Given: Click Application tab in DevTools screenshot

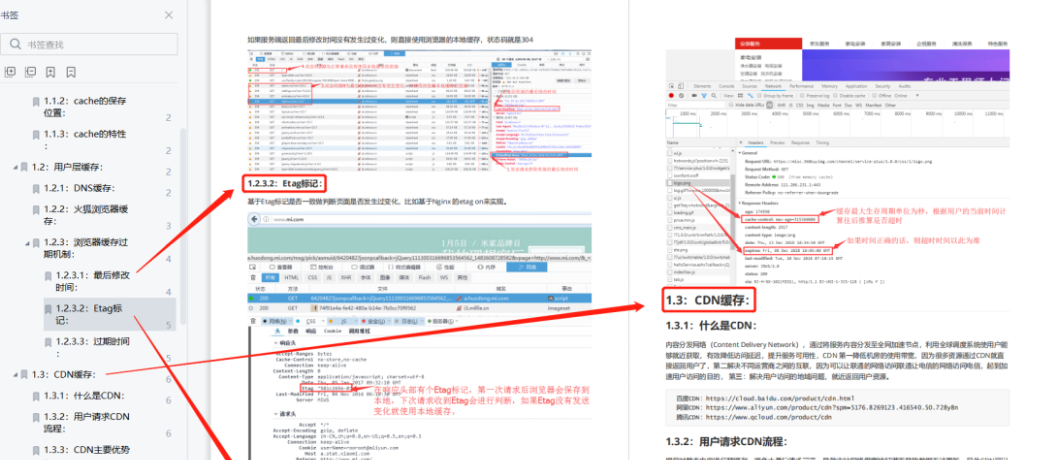Looking at the screenshot, I should [x=856, y=86].
